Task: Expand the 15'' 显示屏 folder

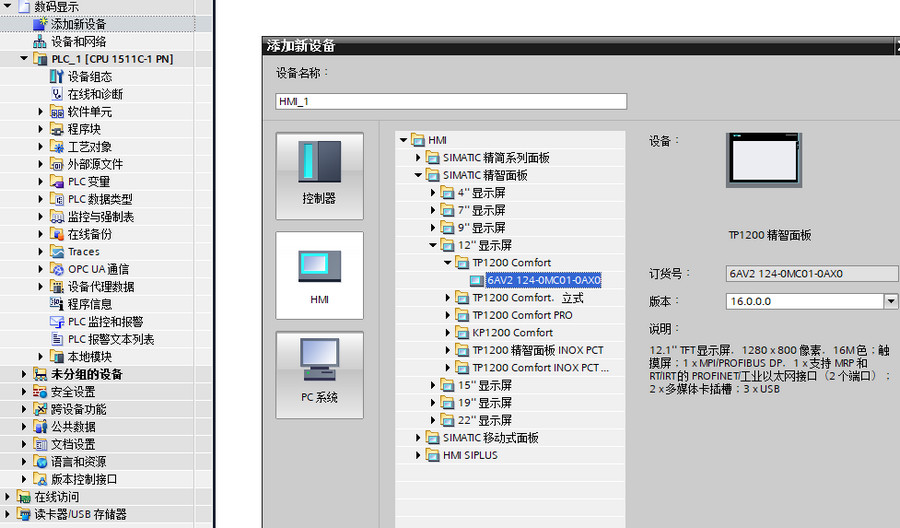Action: point(433,385)
